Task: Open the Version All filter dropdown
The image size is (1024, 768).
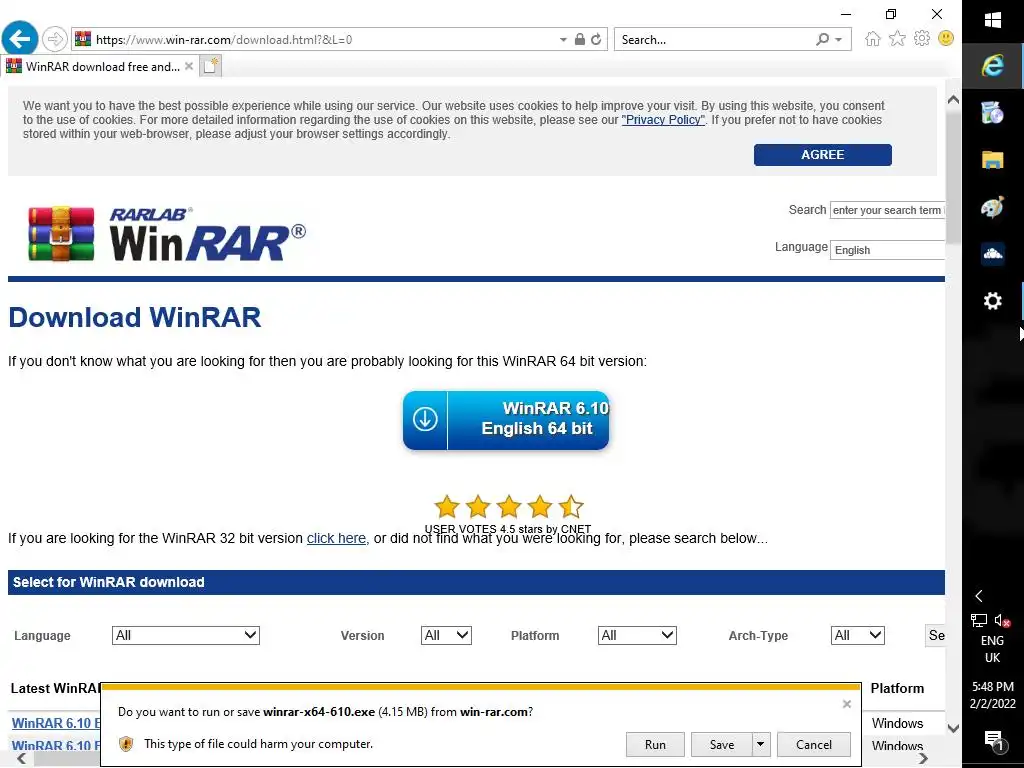Action: click(446, 635)
